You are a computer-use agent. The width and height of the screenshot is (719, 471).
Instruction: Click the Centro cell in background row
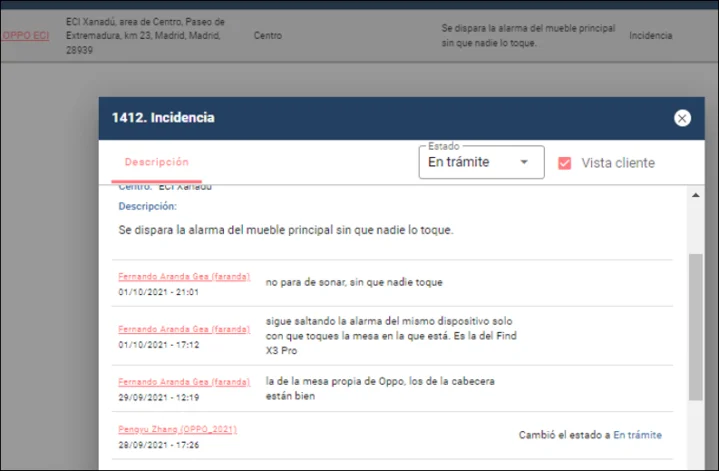click(267, 36)
